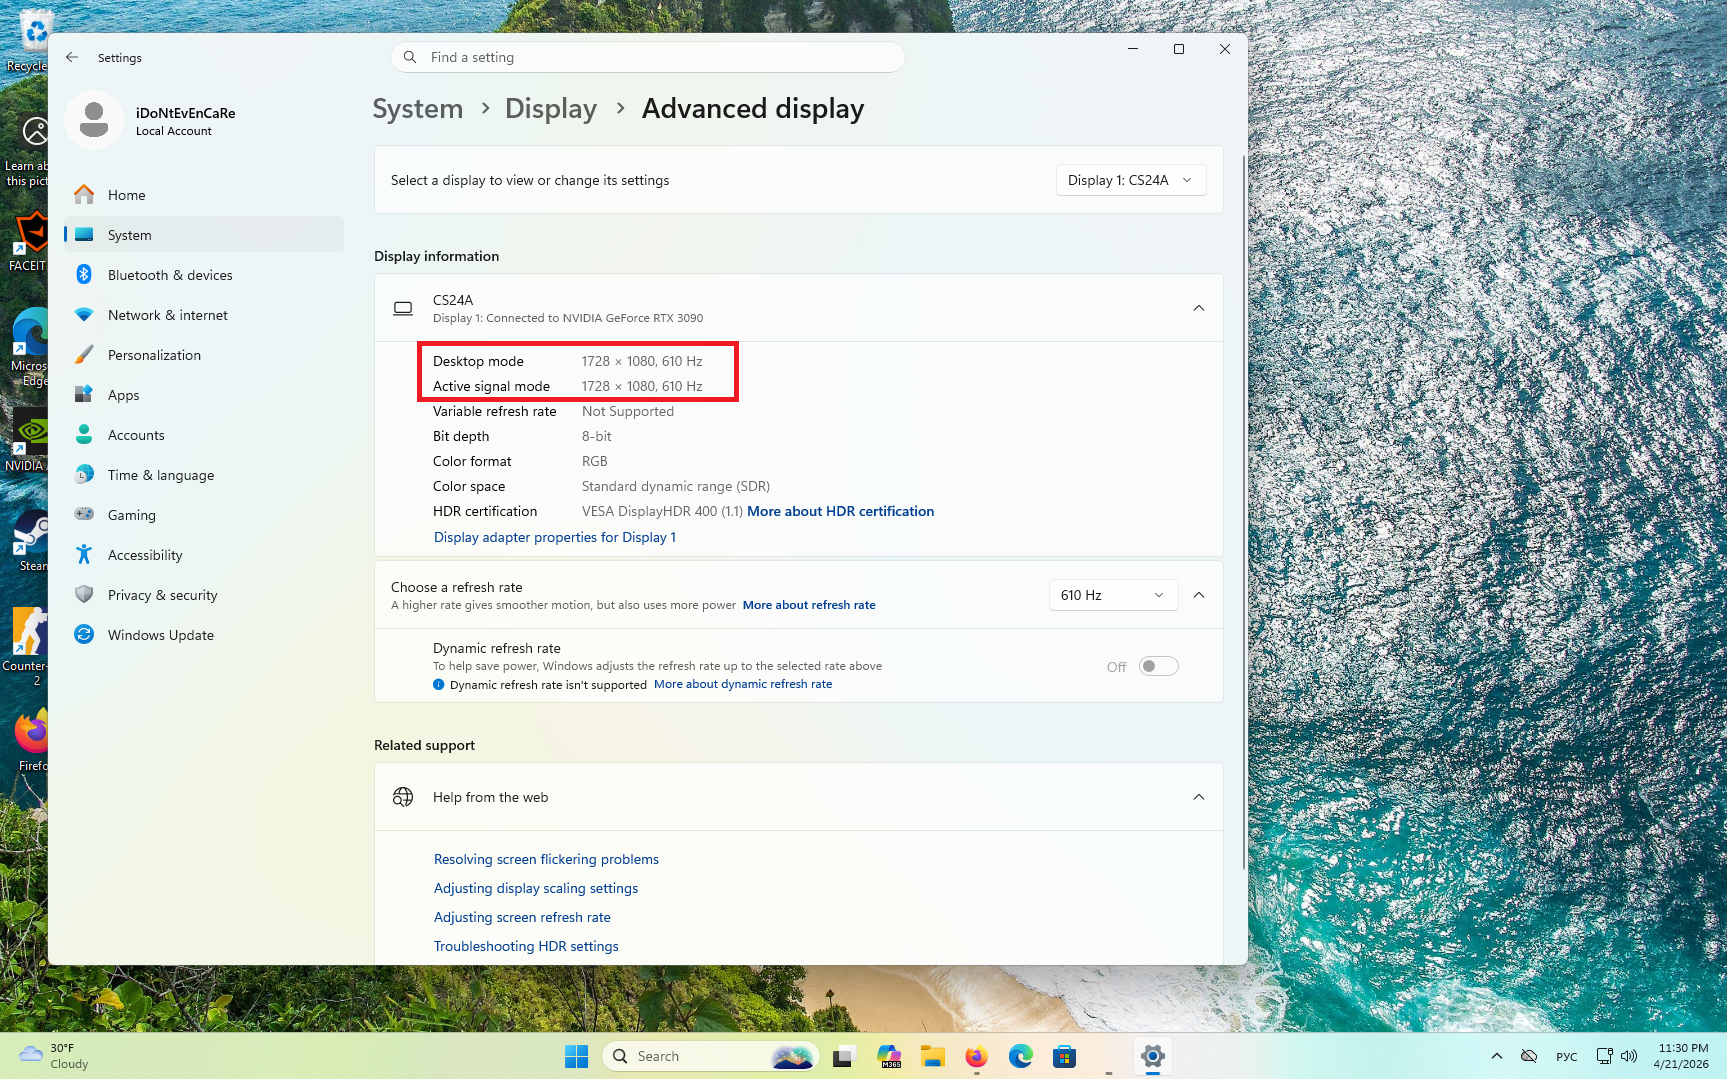Open the Display 1: CS24A dropdown

point(1131,180)
